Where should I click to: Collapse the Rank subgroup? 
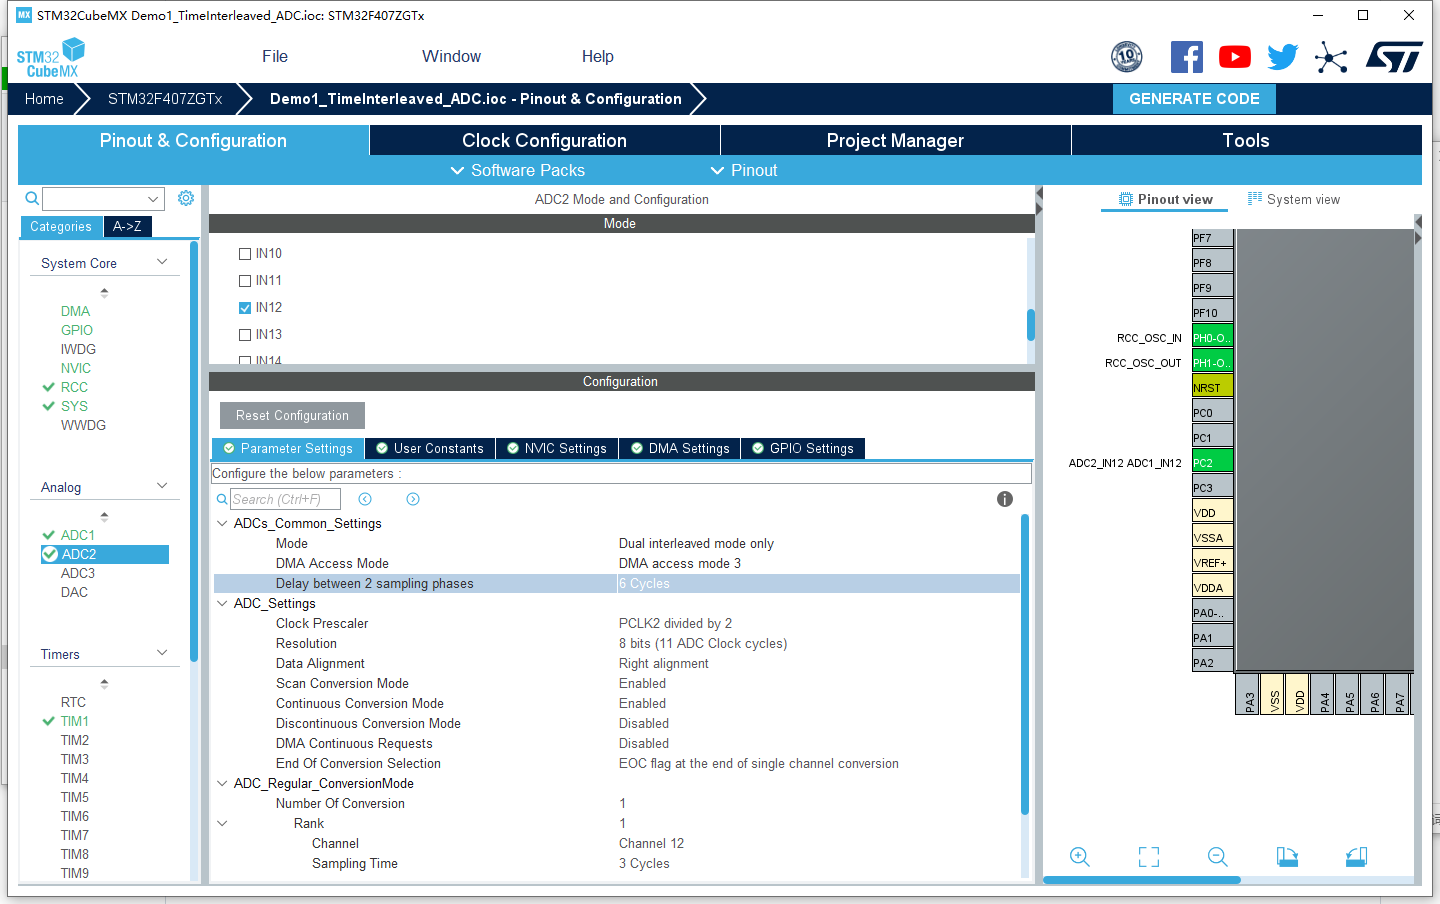[222, 823]
